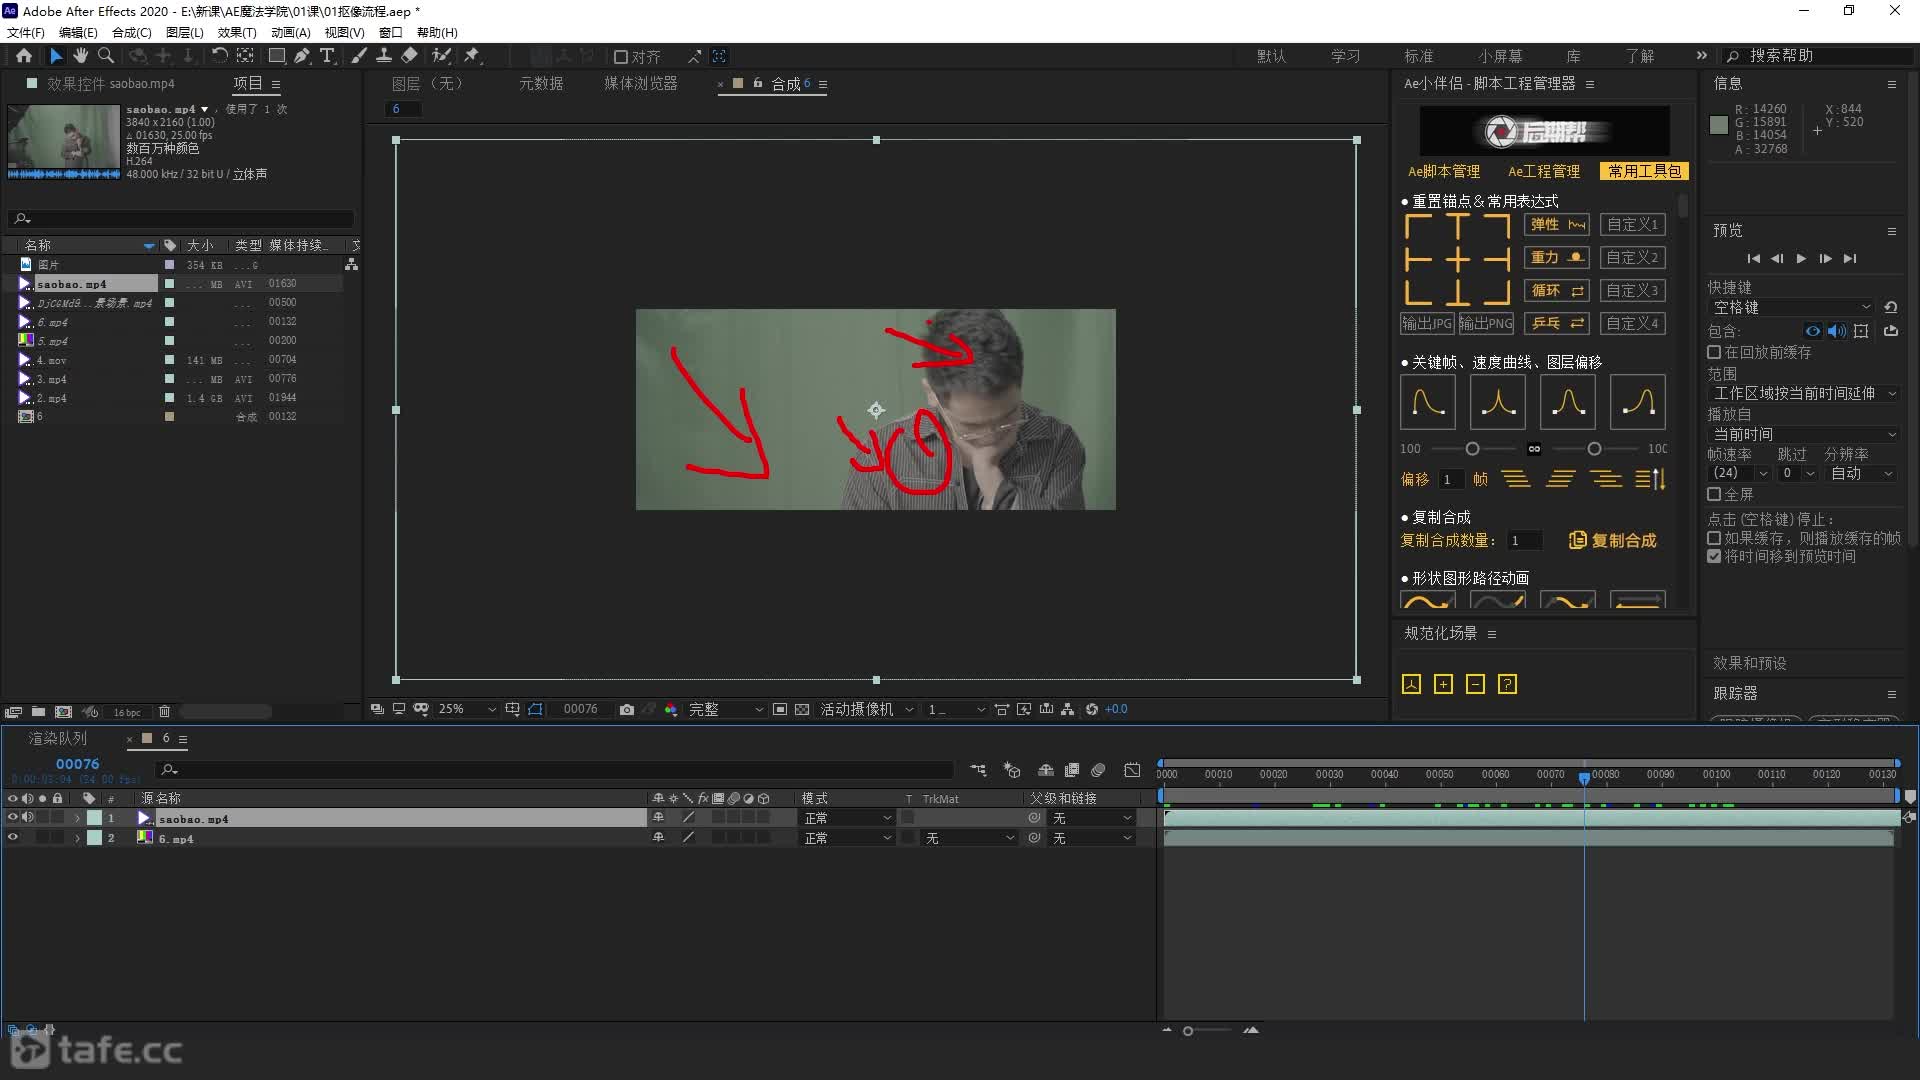Open the 活动摄像机 camera view dropdown
1920x1080 pixels.
point(867,709)
